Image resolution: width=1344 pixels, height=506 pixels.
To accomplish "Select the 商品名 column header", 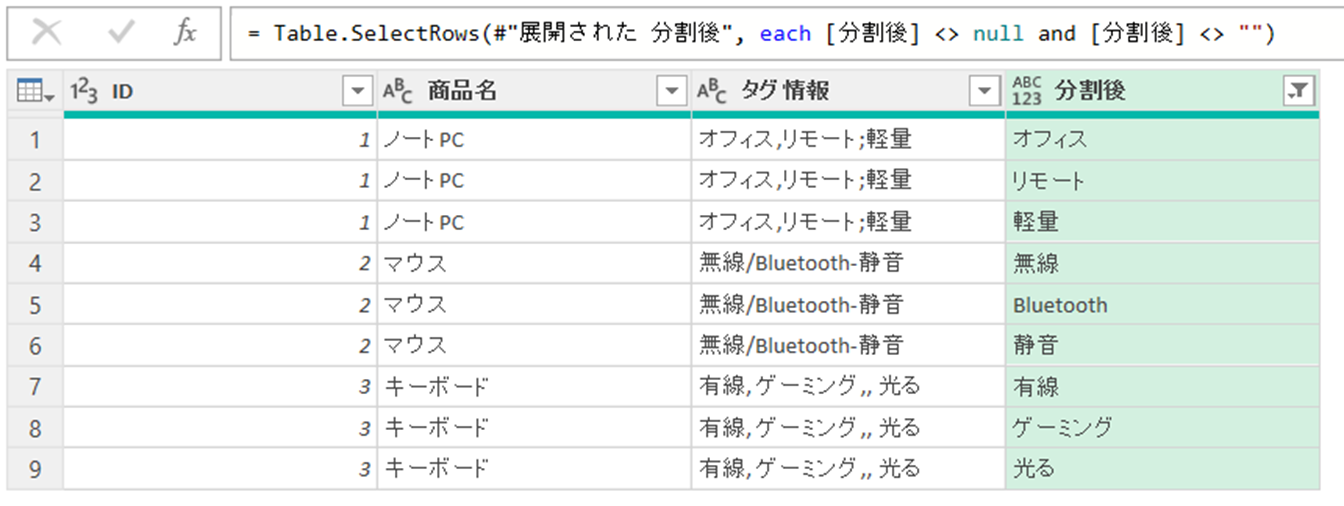I will tap(520, 92).
